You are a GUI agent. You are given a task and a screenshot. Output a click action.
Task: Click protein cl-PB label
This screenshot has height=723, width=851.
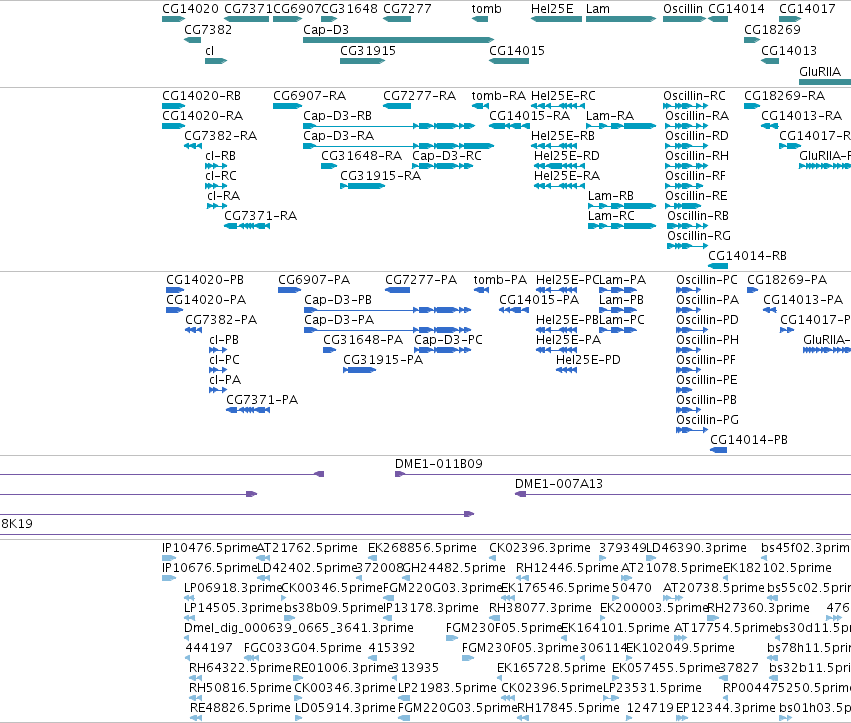tap(224, 340)
